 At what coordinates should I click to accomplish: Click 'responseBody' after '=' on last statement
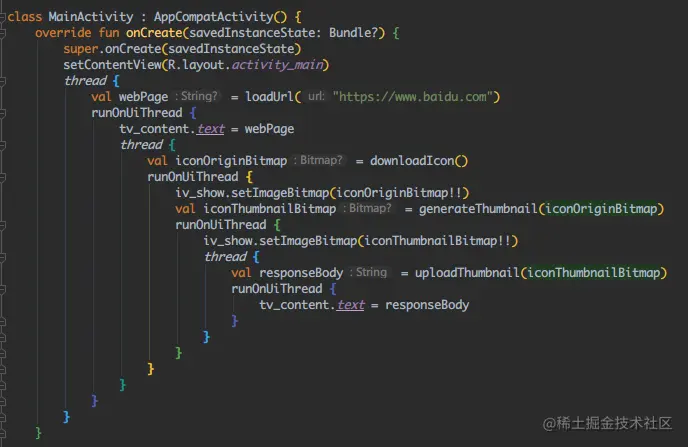click(427, 305)
